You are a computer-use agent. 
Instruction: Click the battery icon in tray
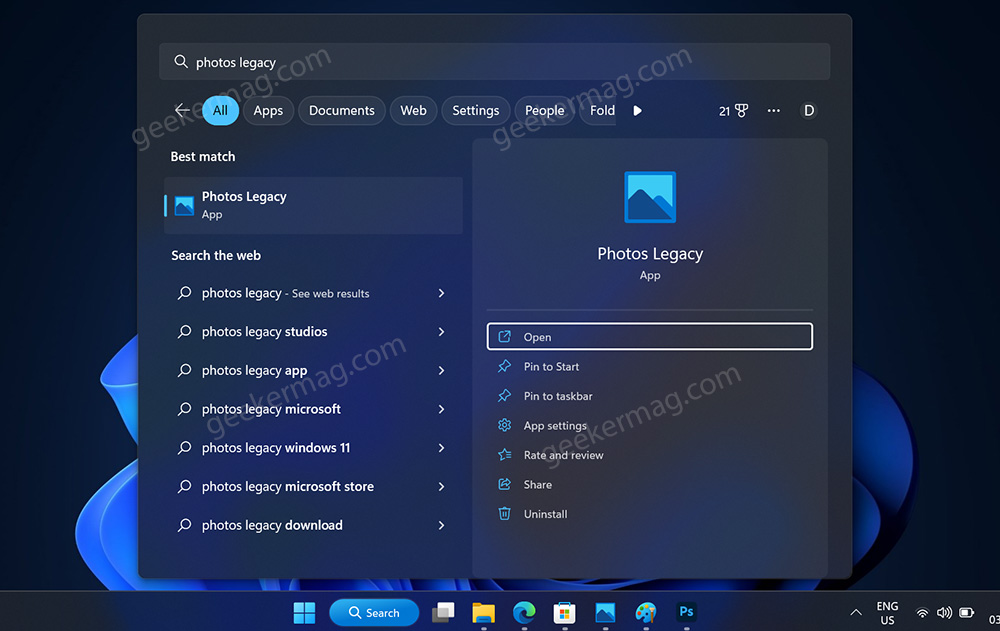tap(967, 613)
